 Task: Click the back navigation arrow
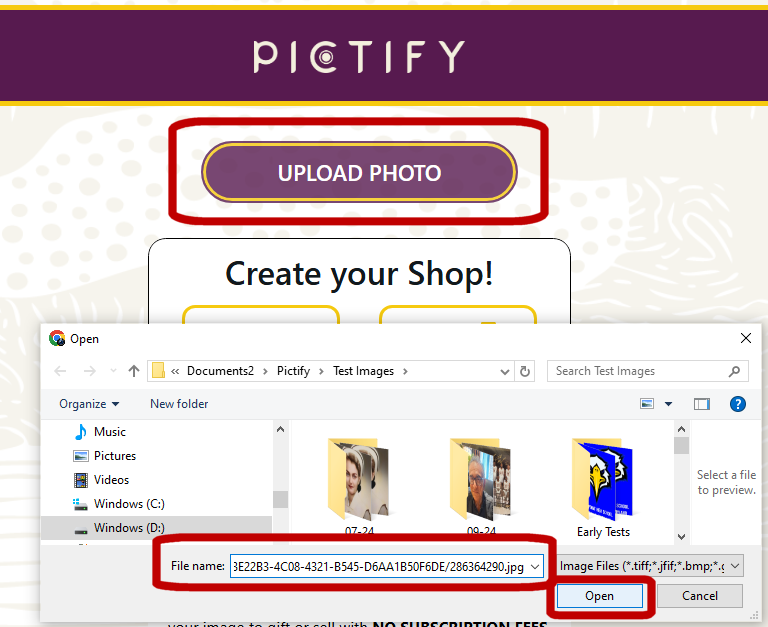point(60,371)
